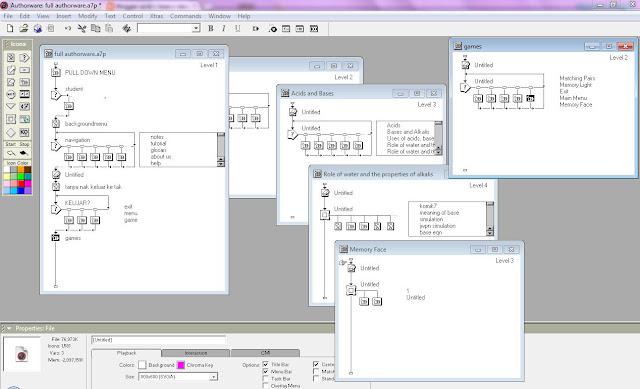Select the Knowledge Object icon in palette

point(24,132)
